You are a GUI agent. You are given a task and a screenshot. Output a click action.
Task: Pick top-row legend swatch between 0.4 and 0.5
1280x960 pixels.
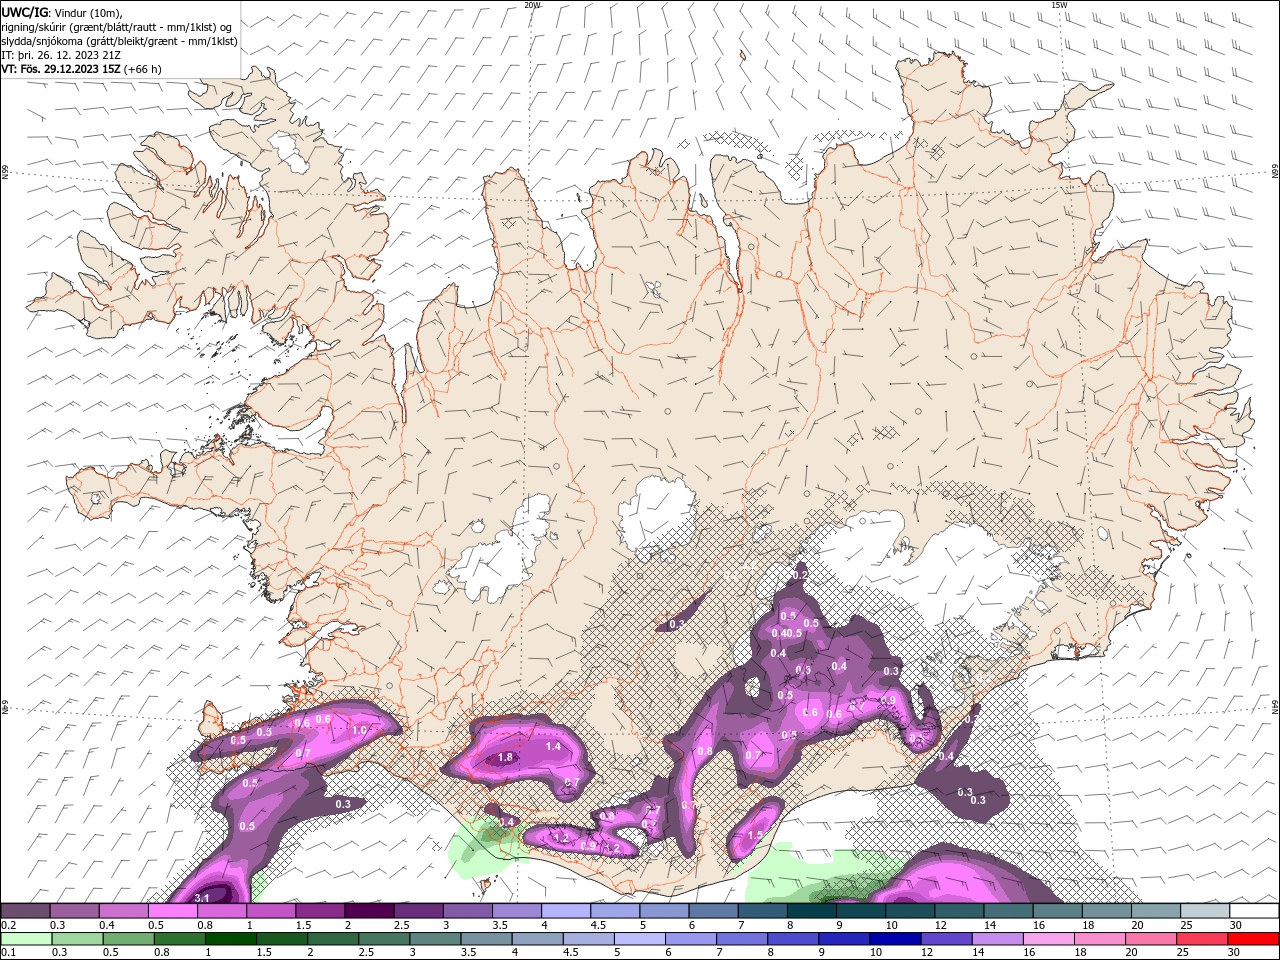click(124, 911)
